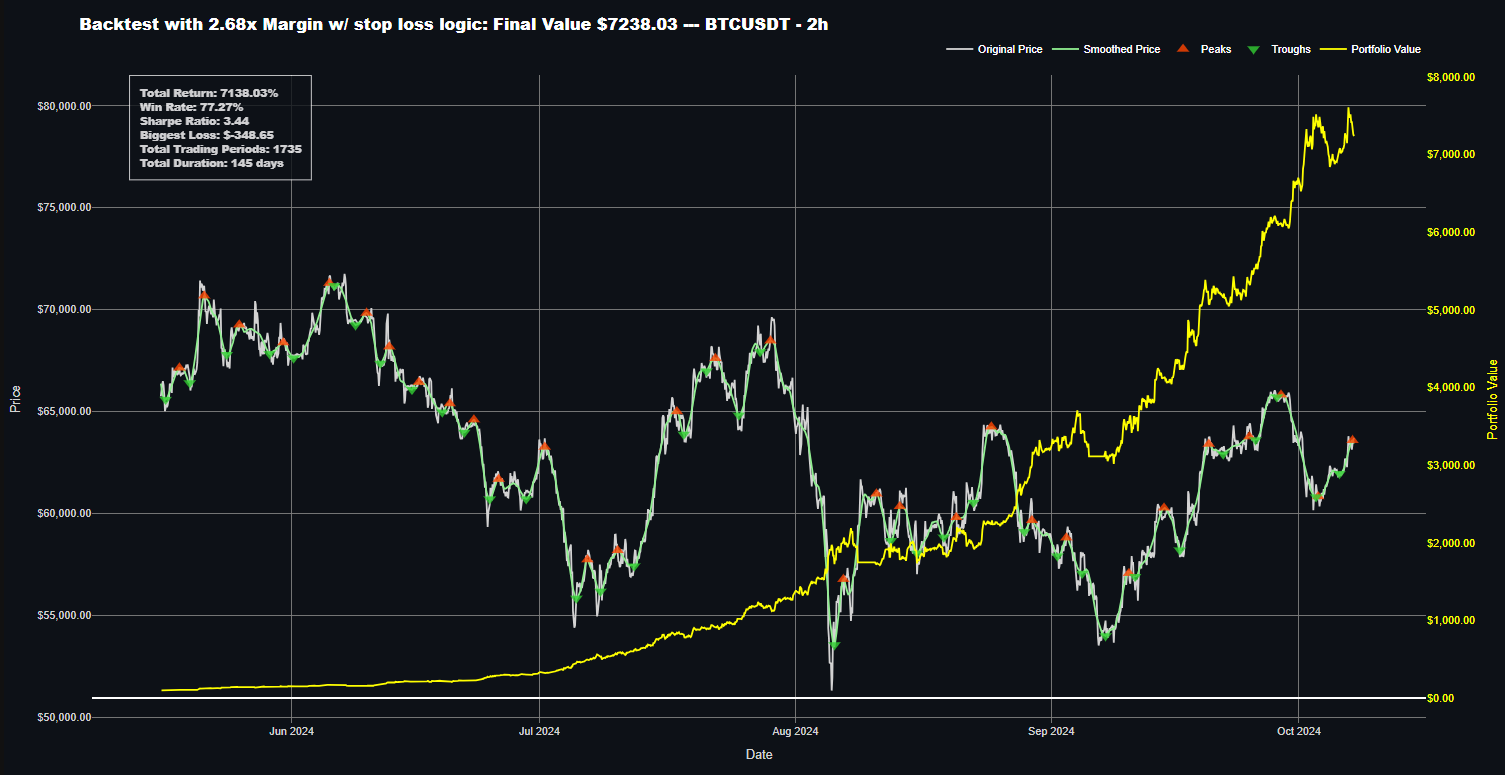Click the $7,000.00 portfolio tick label
This screenshot has height=775, width=1505.
coord(1450,155)
